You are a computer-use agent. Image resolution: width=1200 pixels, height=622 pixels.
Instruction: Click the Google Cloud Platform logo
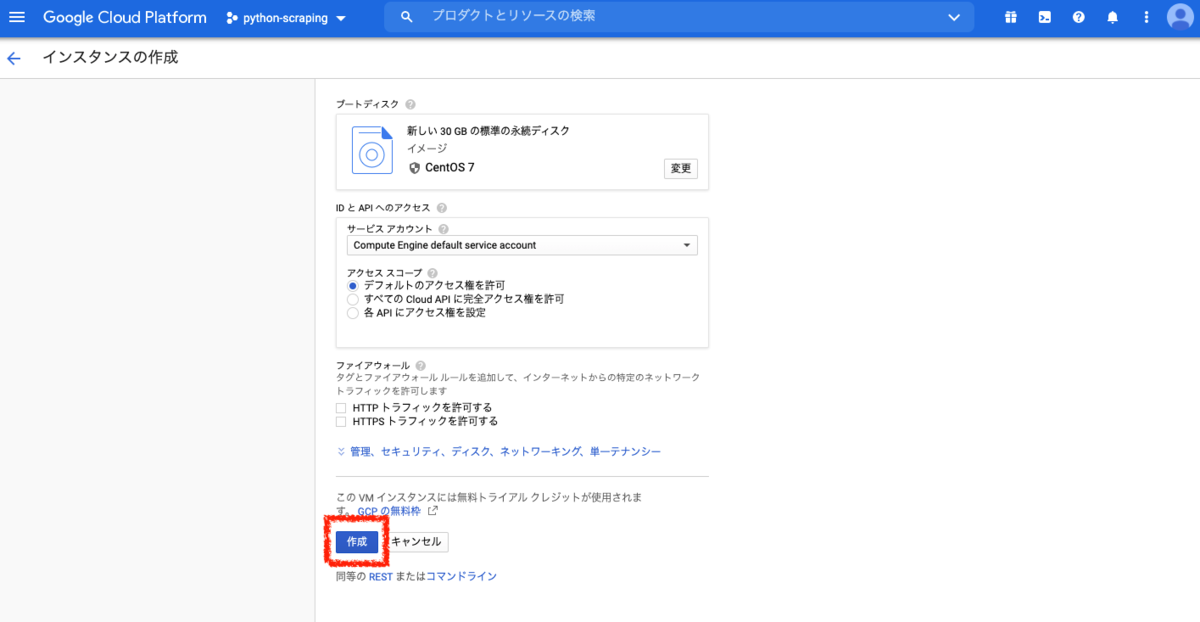pyautogui.click(x=124, y=16)
